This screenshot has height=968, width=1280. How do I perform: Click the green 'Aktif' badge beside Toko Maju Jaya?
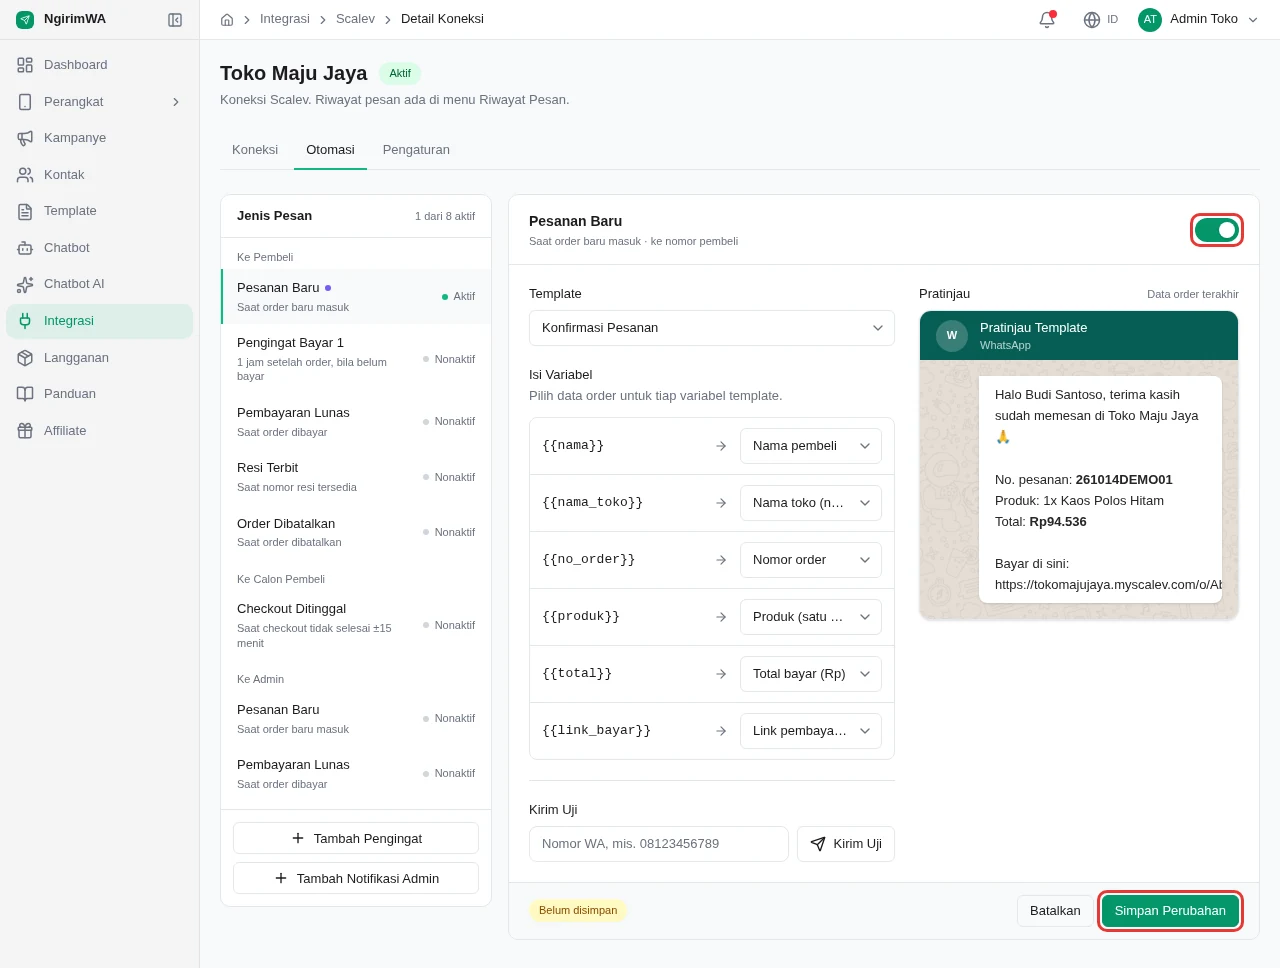pyautogui.click(x=400, y=73)
